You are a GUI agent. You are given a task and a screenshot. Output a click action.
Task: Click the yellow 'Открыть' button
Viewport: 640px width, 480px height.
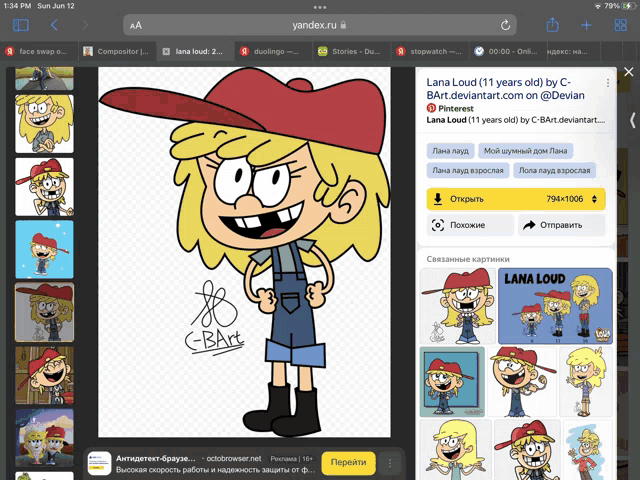(516, 199)
